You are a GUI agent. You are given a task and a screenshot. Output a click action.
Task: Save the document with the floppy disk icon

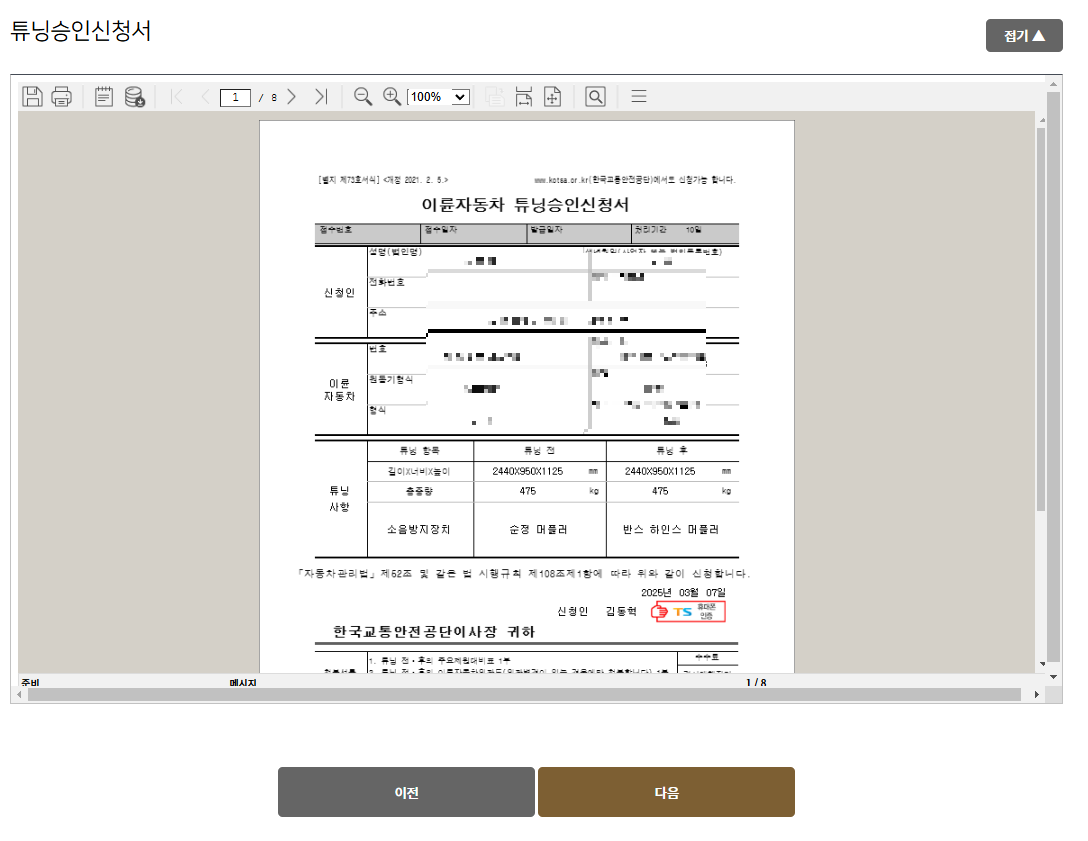click(32, 96)
